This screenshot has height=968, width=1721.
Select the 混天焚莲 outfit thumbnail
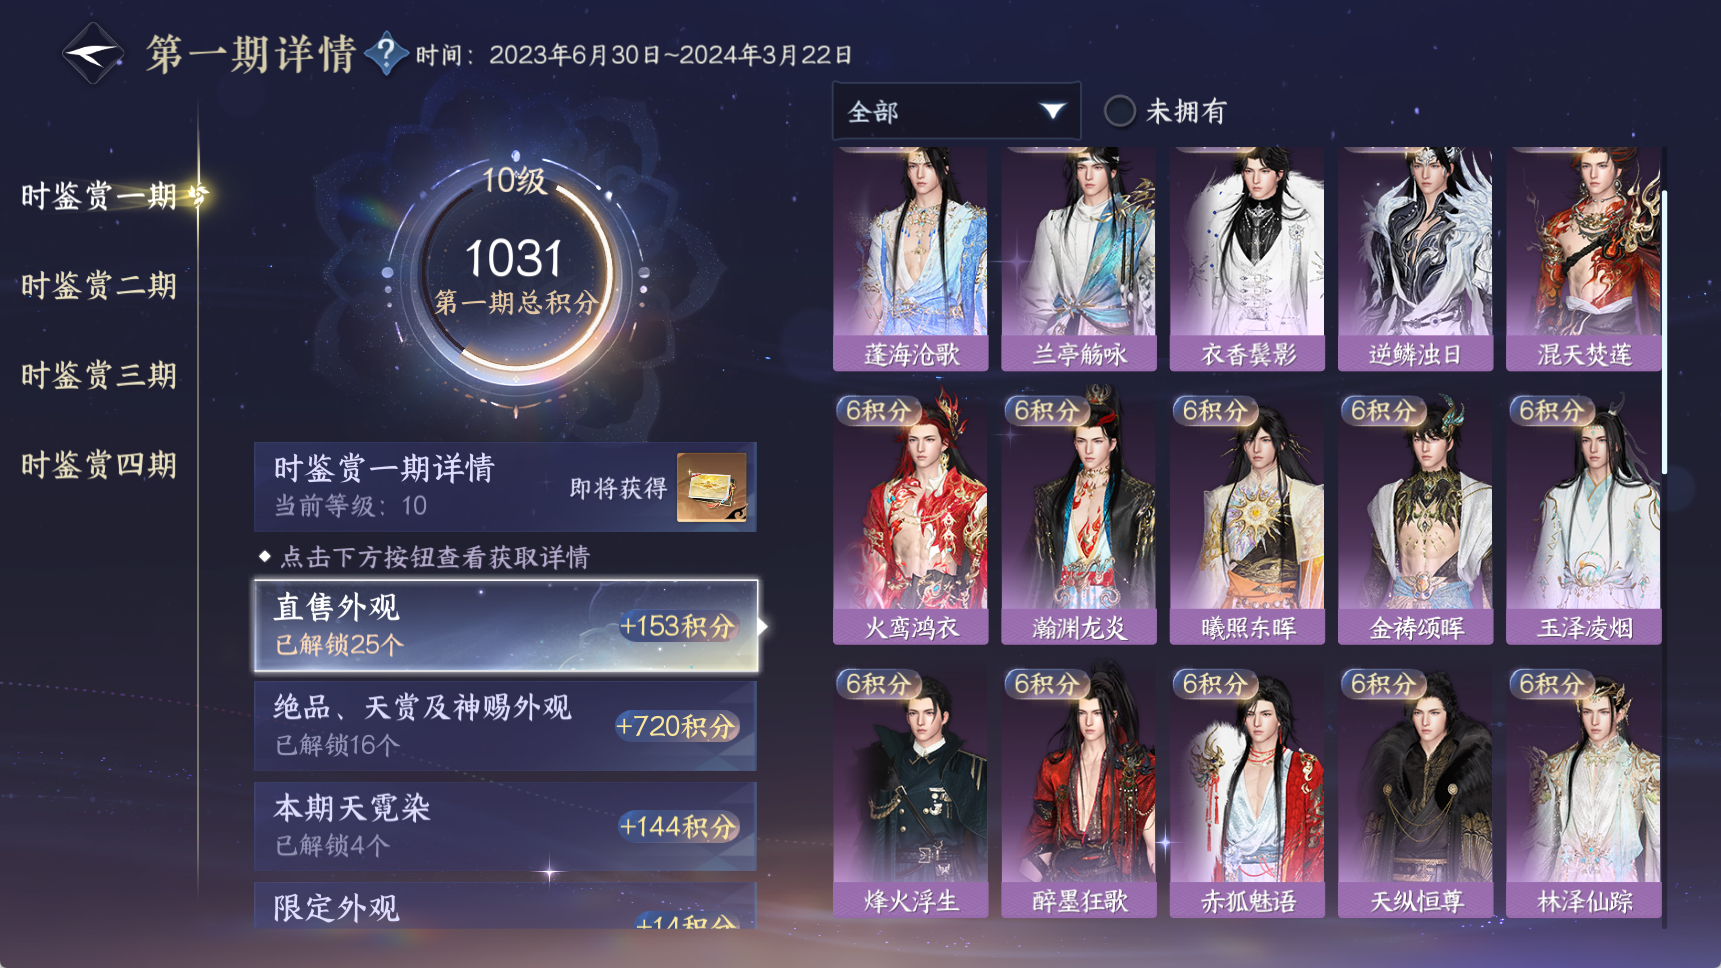1584,259
